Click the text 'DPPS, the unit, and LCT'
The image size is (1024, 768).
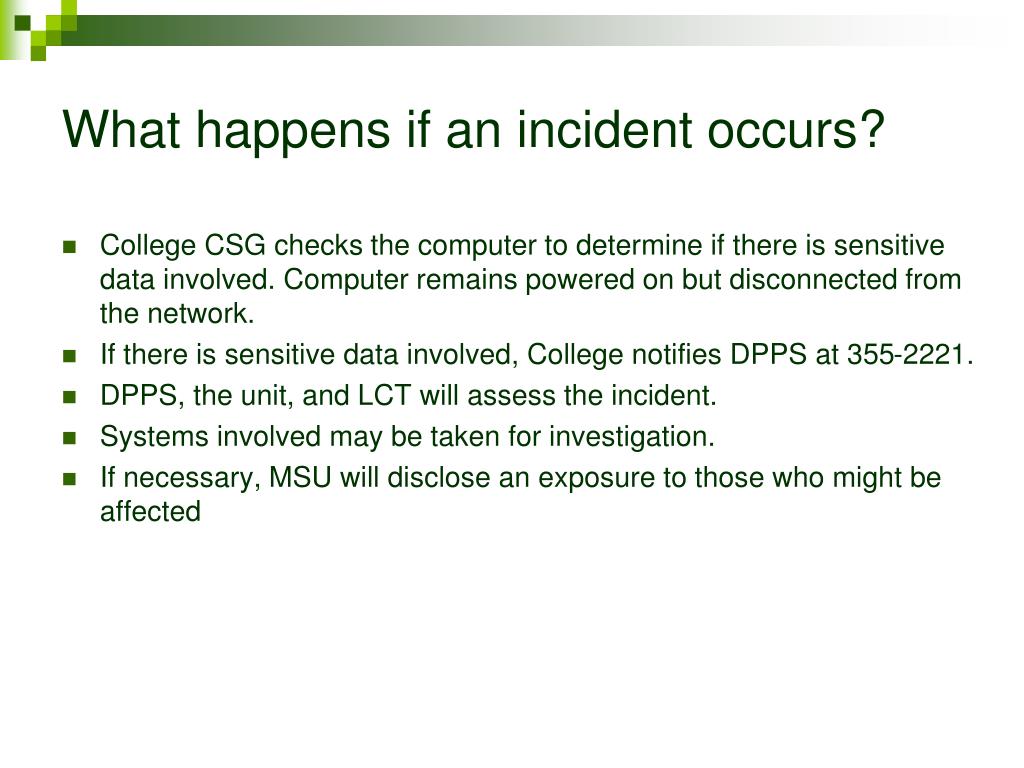[255, 396]
